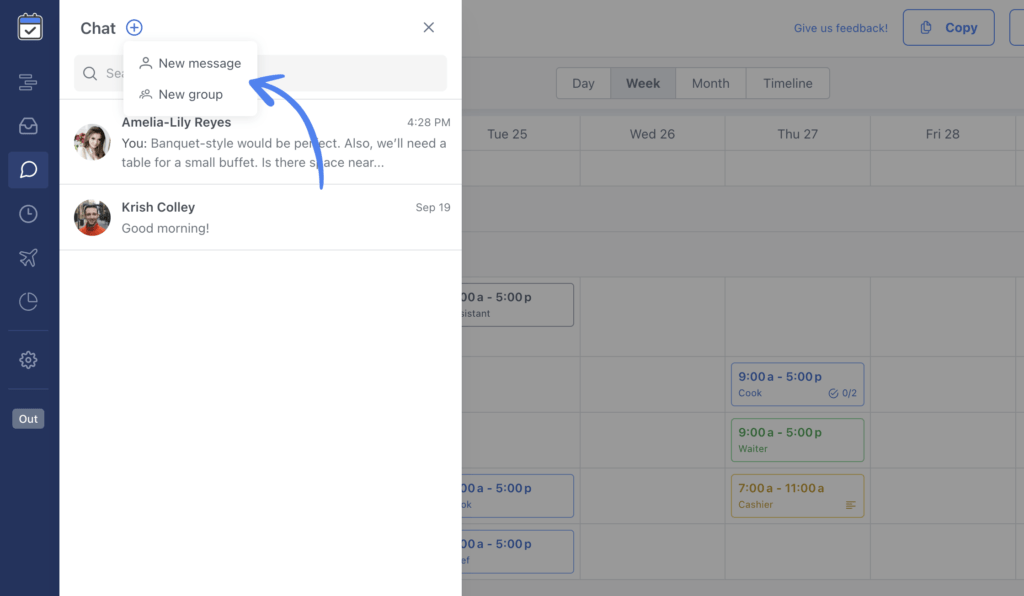This screenshot has width=1024, height=596.
Task: Open settings from the gear icon
Action: (28, 360)
